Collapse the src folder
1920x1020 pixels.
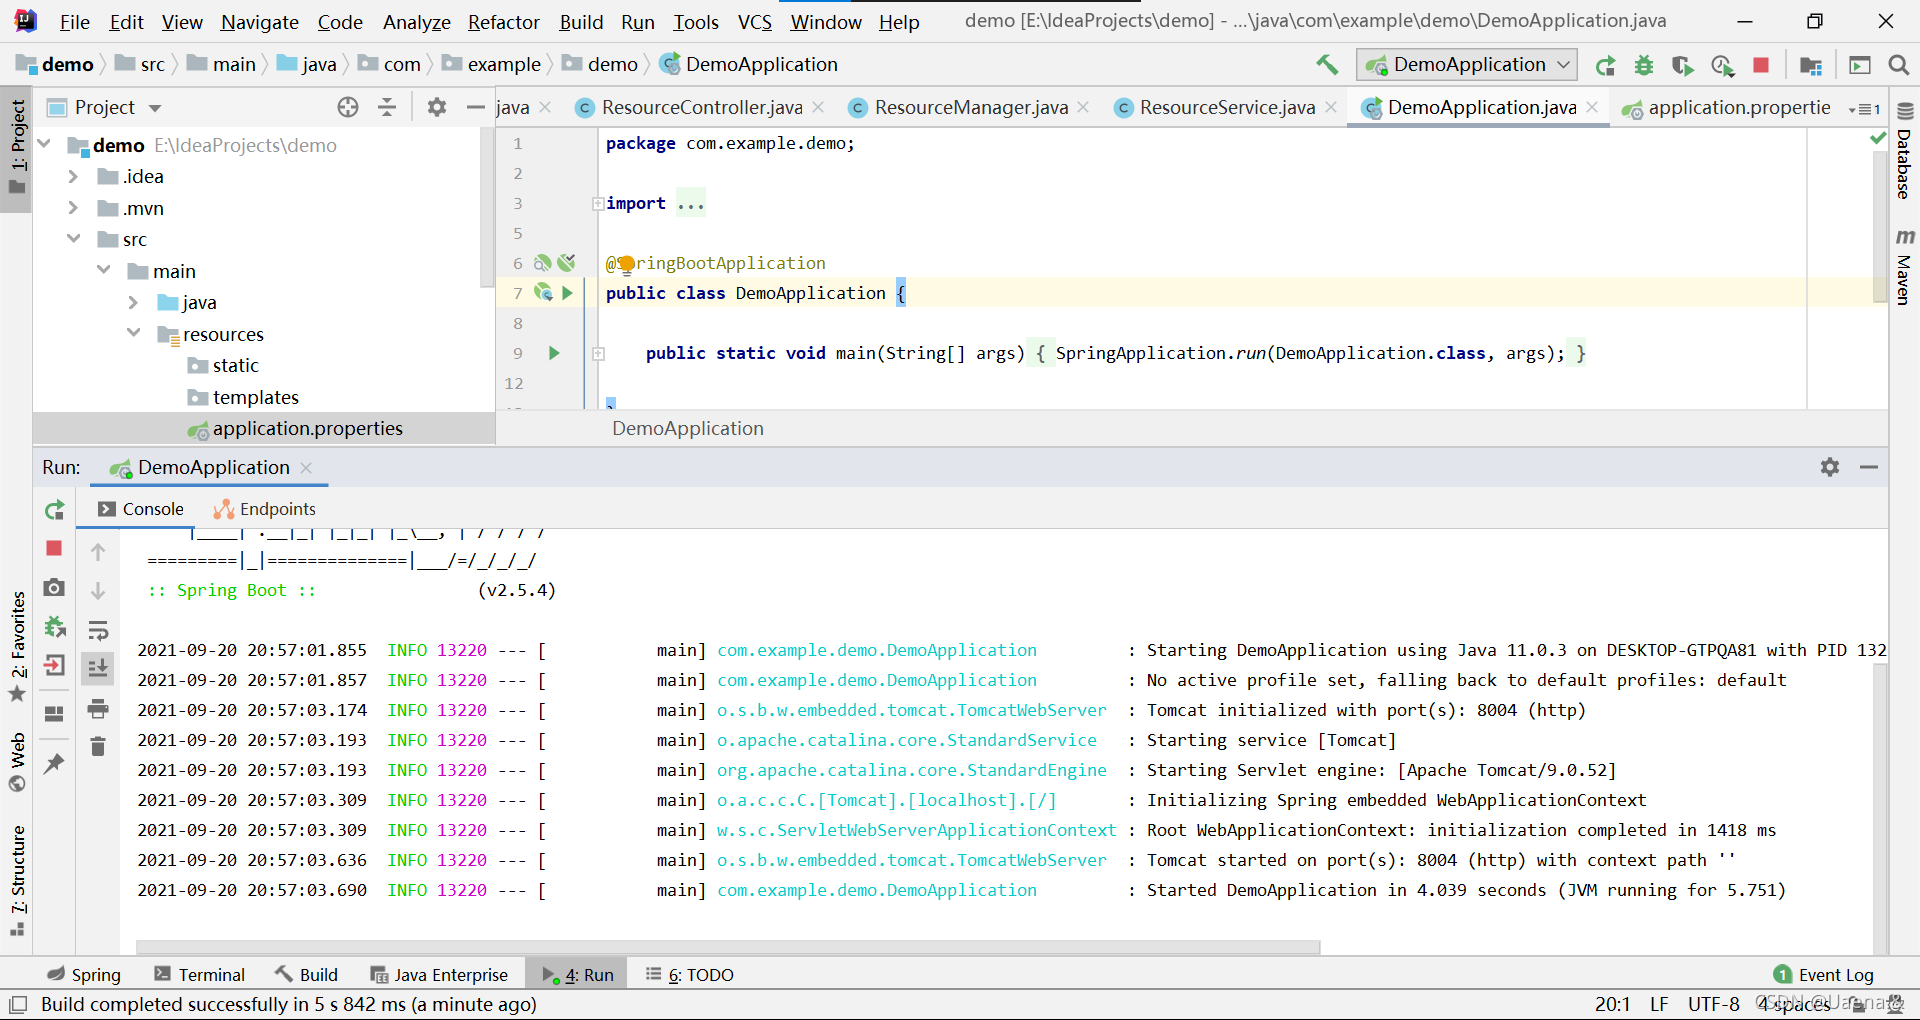[73, 239]
